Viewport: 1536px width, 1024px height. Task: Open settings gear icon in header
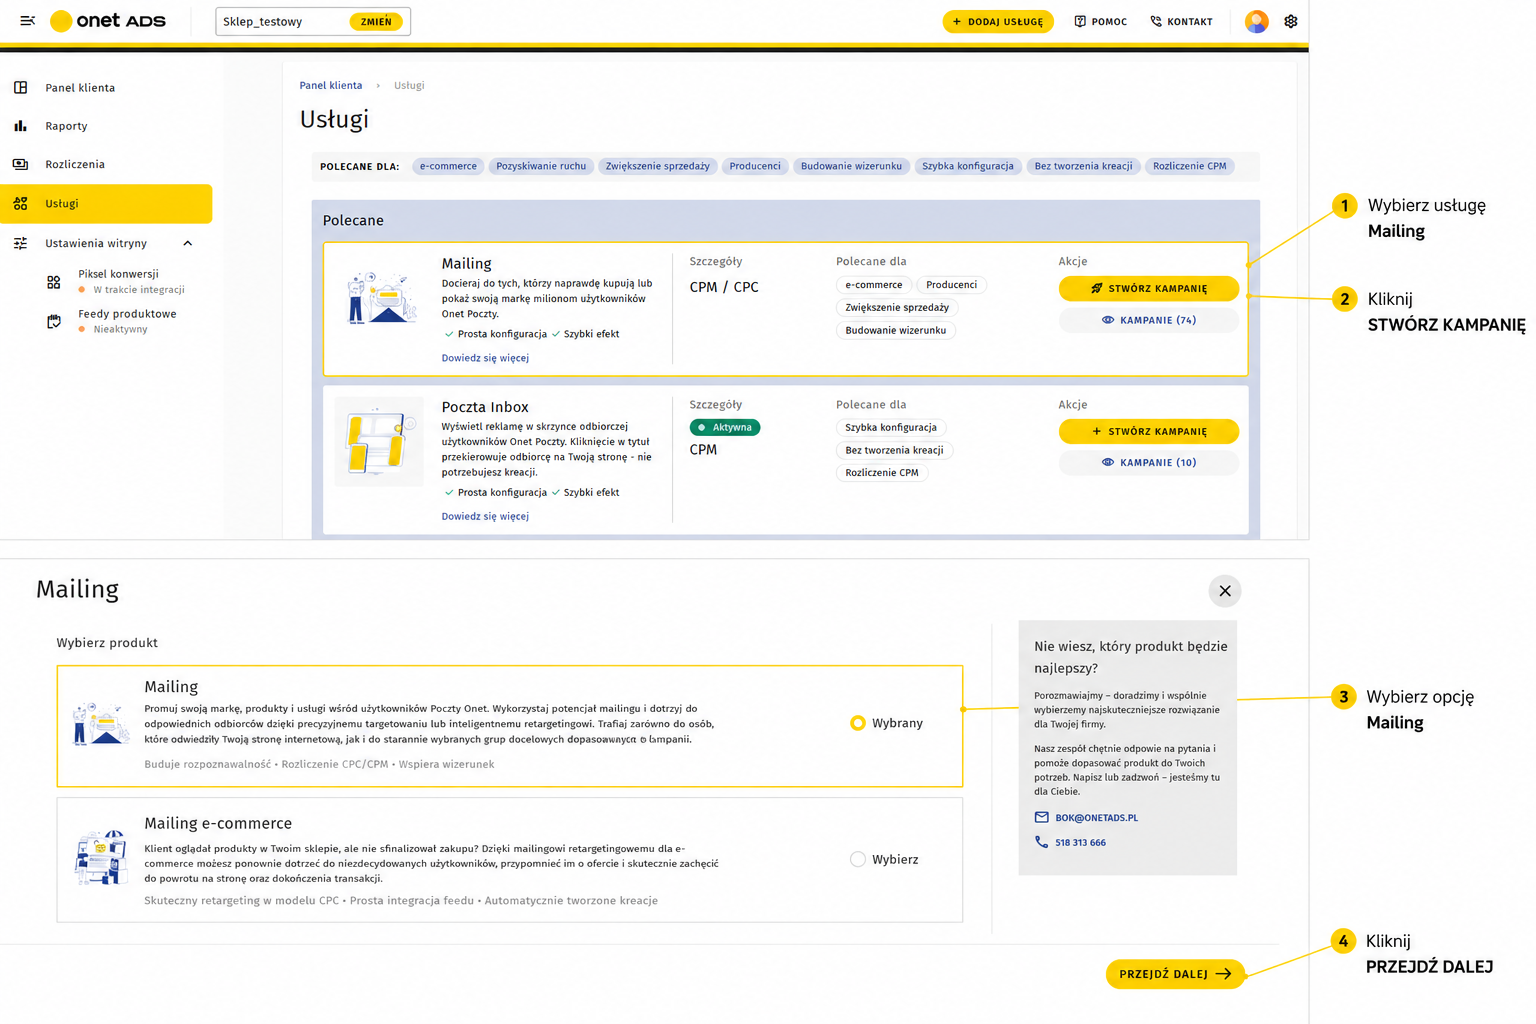tap(1291, 21)
